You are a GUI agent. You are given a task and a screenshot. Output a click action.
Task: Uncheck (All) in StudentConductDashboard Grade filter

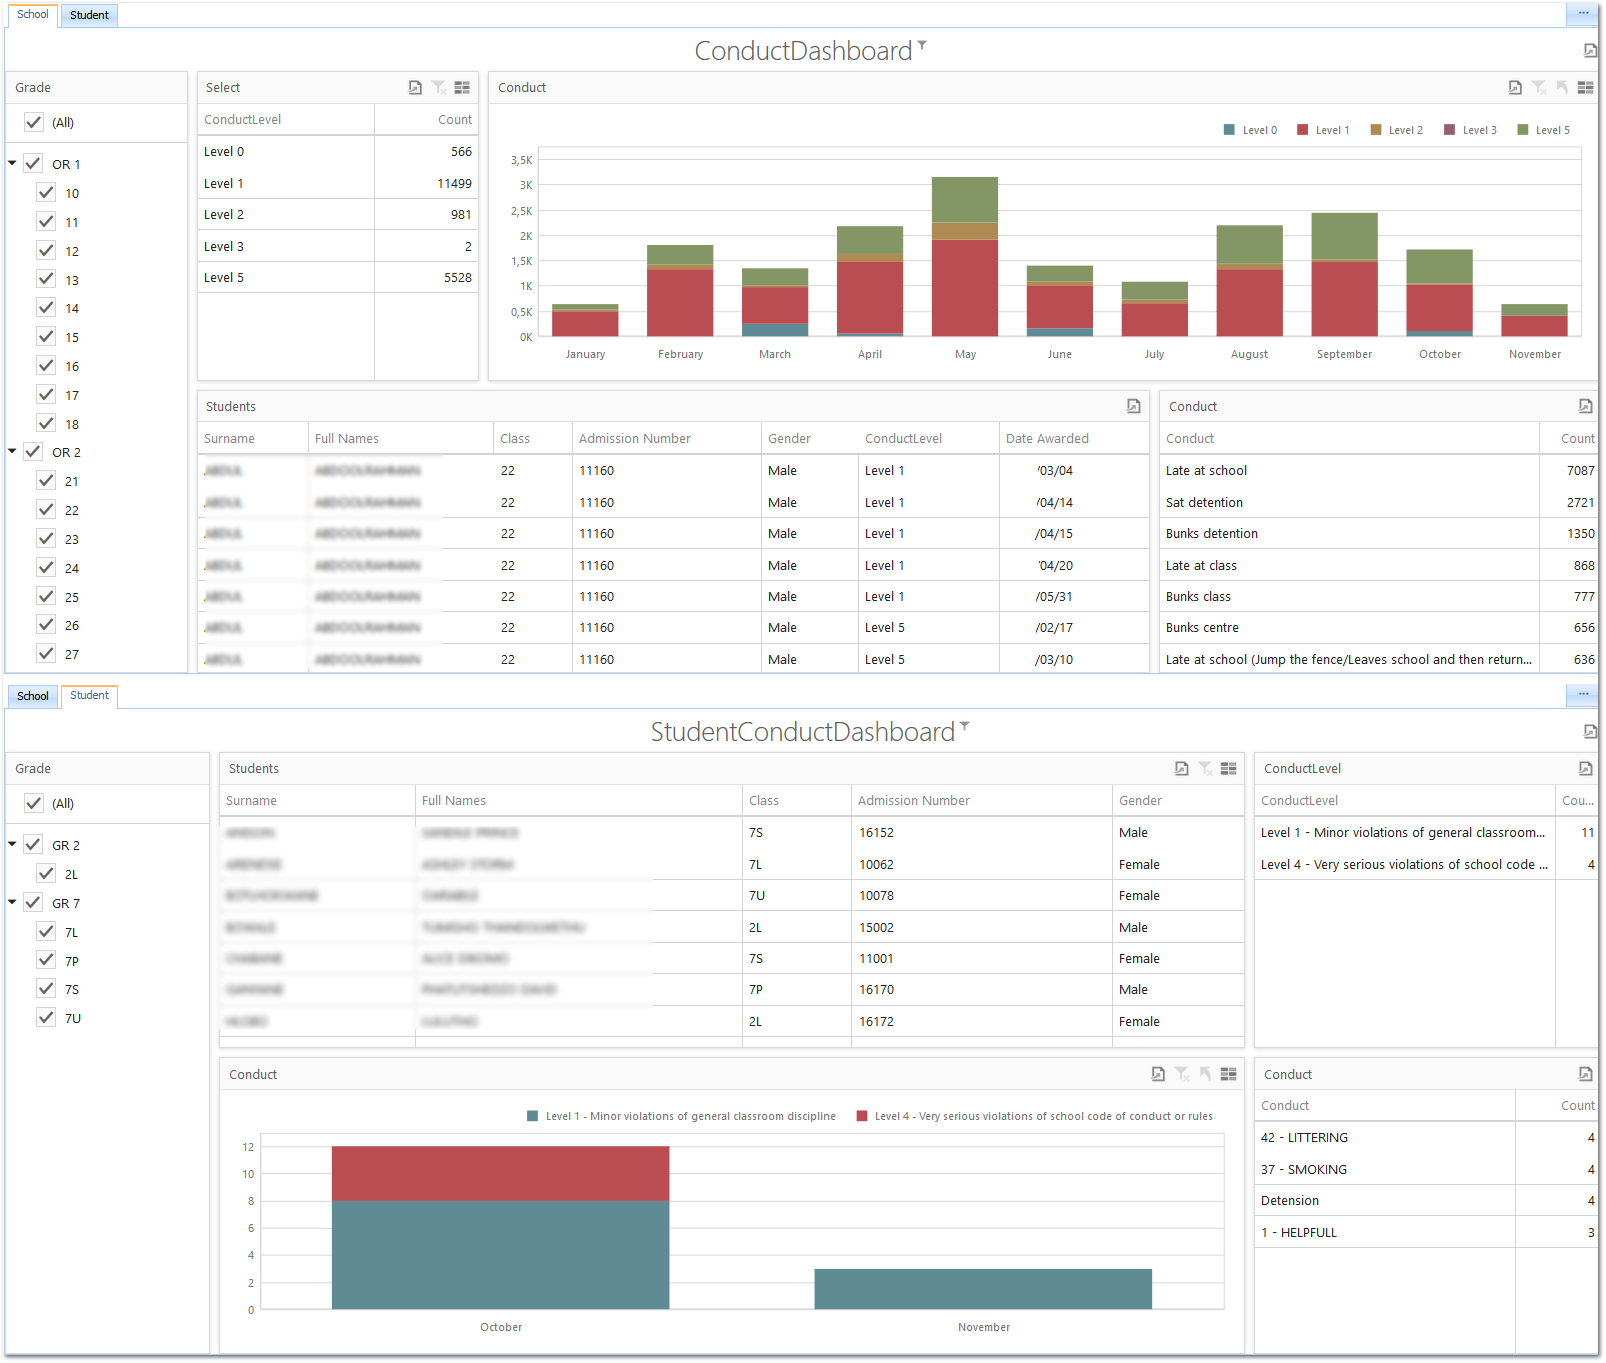pyautogui.click(x=34, y=803)
